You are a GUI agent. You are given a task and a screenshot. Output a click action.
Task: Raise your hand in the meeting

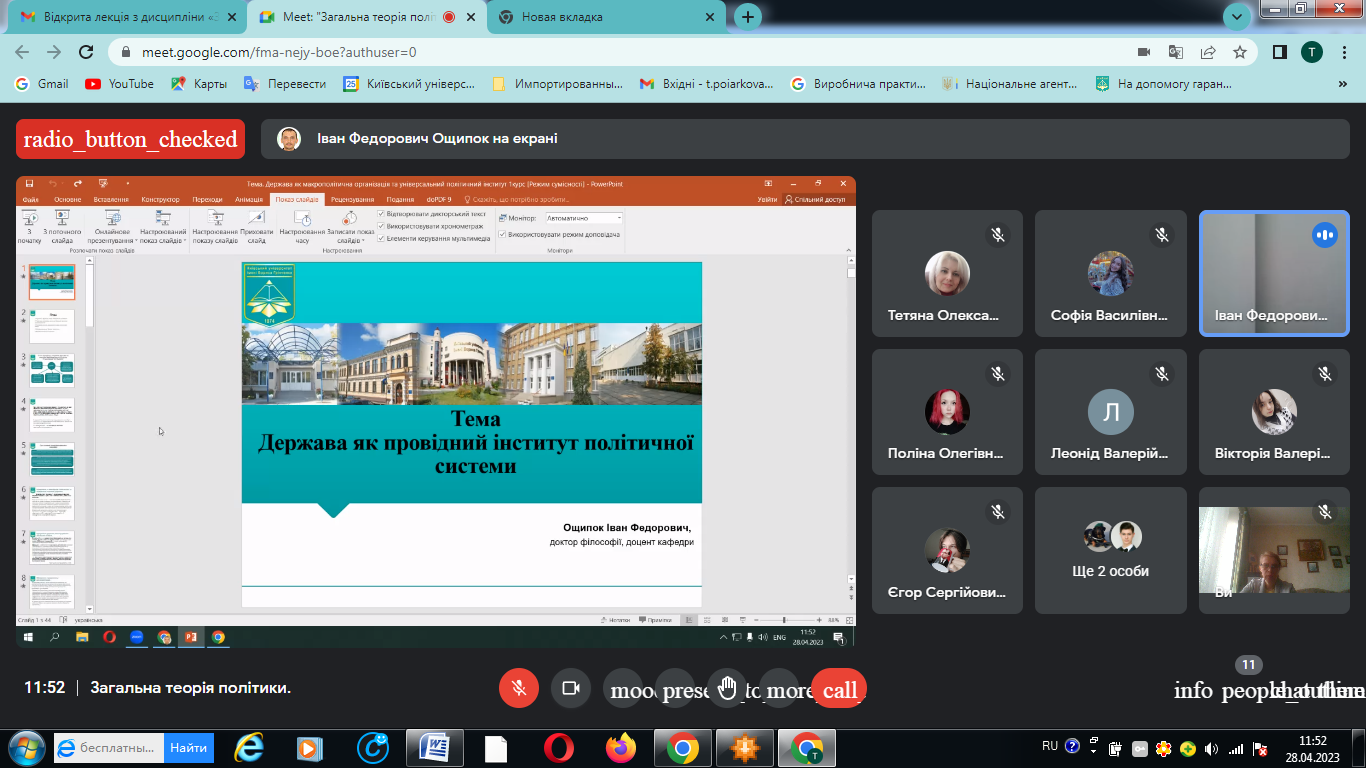pos(728,688)
